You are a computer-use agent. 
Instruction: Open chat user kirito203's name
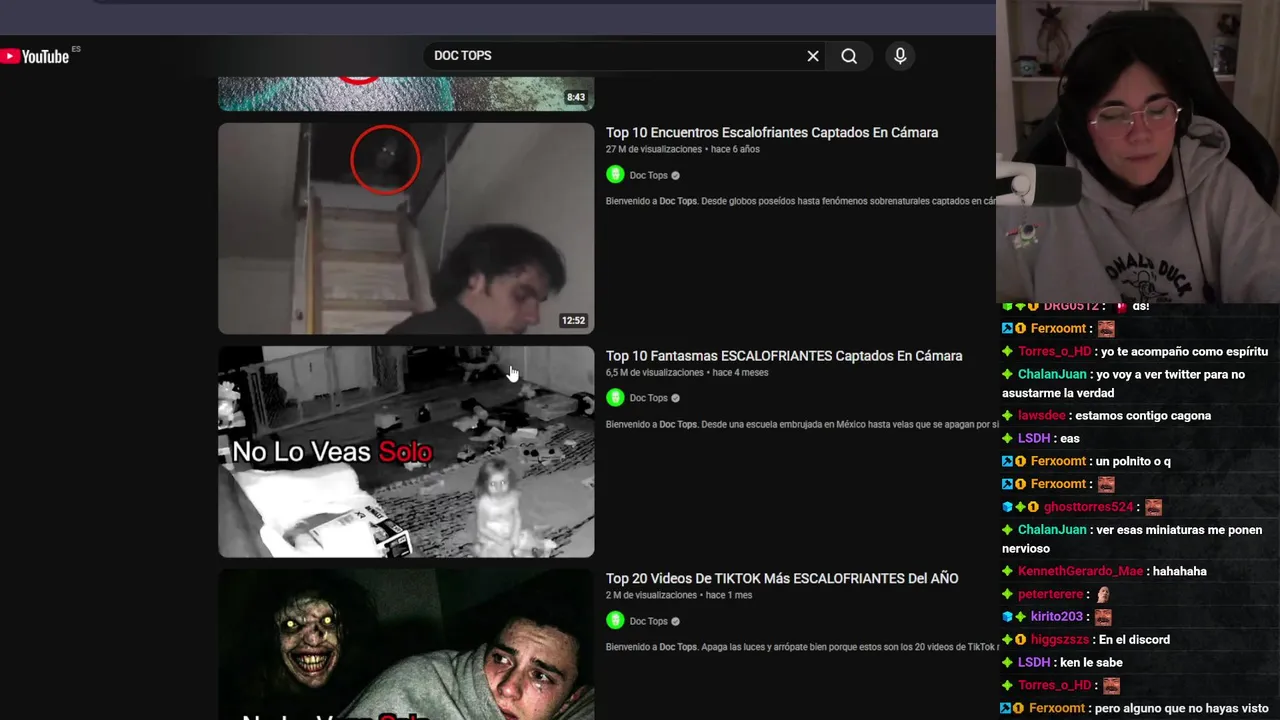coord(1057,616)
